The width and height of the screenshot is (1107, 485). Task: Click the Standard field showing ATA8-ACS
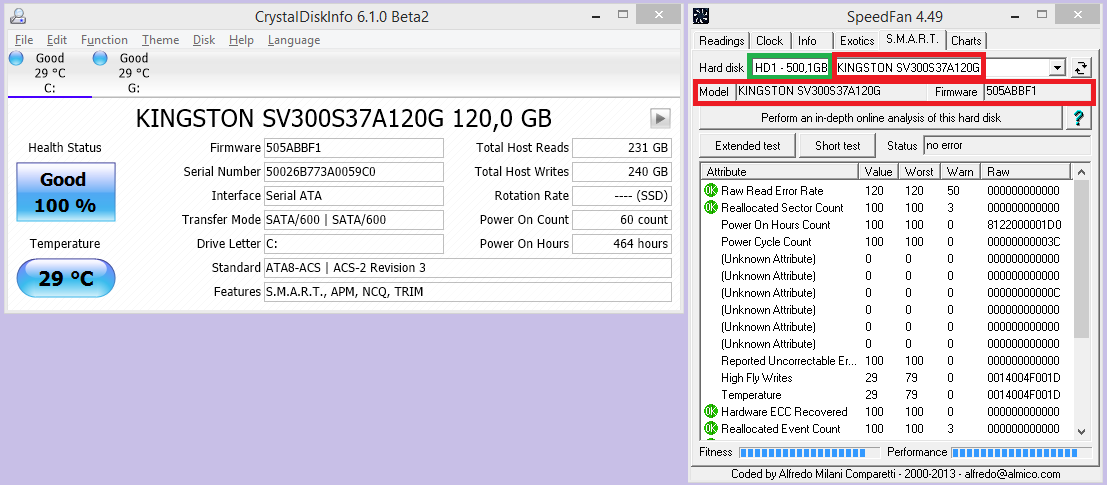pyautogui.click(x=467, y=268)
